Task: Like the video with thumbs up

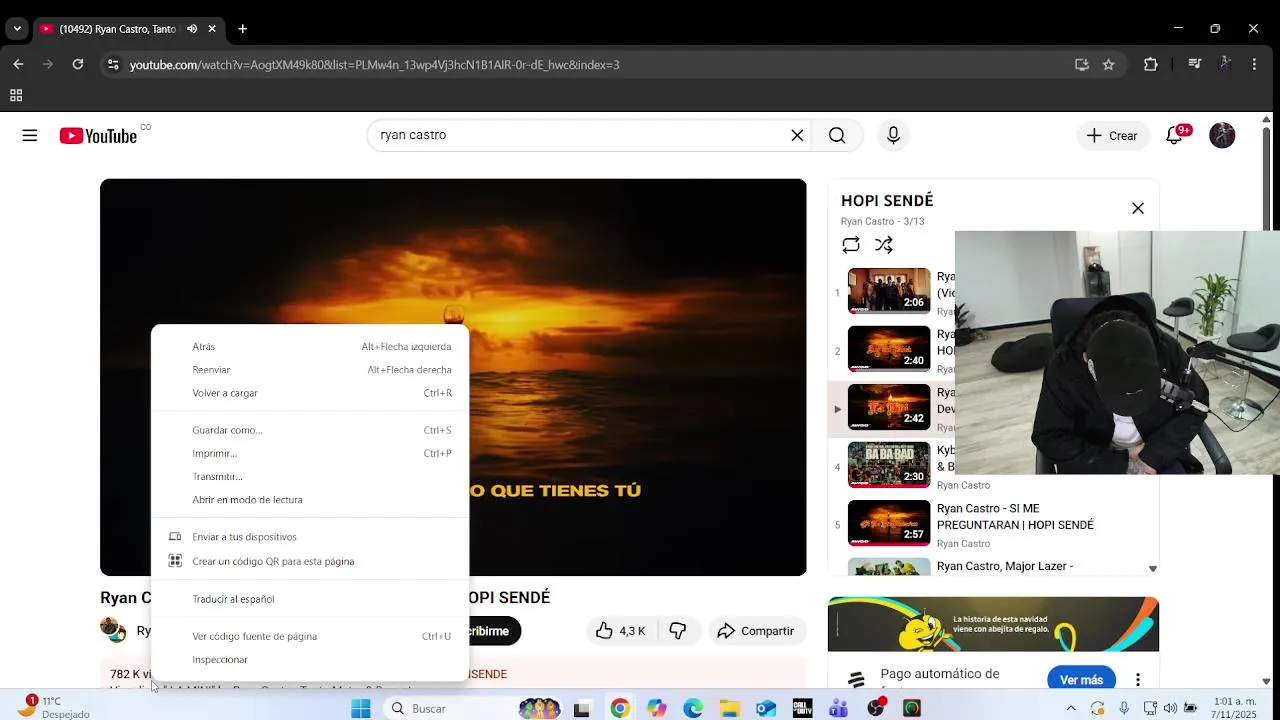Action: [x=621, y=631]
